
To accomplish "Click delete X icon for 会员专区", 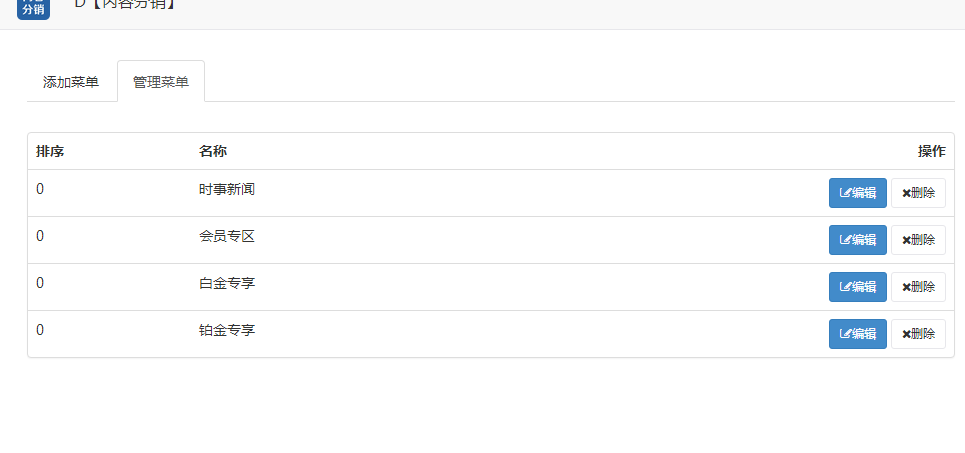I will pos(907,240).
